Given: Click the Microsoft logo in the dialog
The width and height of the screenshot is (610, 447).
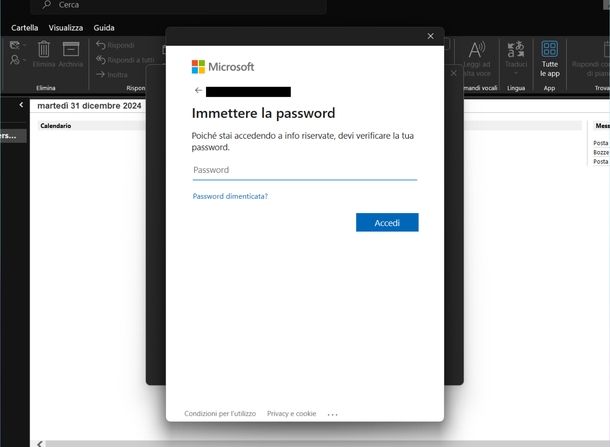Looking at the screenshot, I should pos(223,67).
